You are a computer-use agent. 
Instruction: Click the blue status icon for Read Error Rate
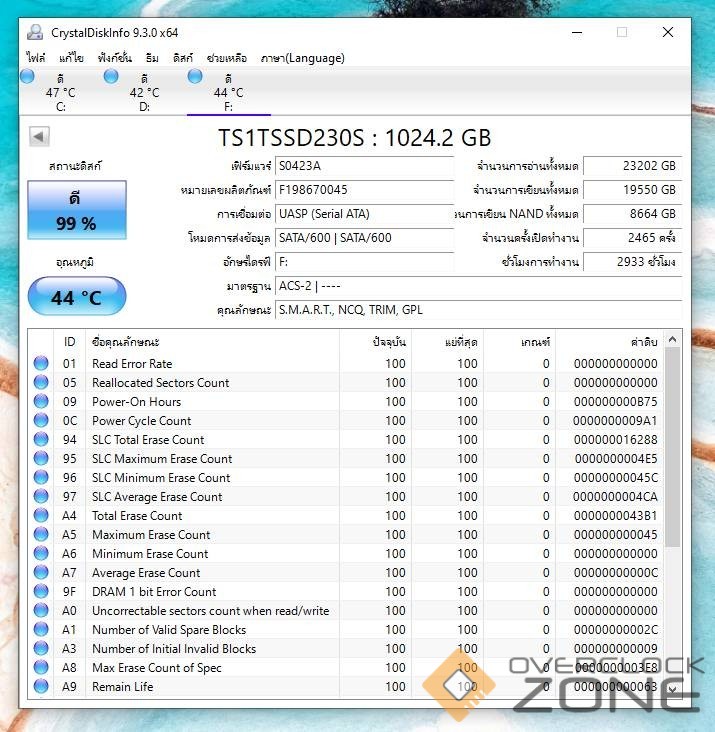pyautogui.click(x=41, y=363)
